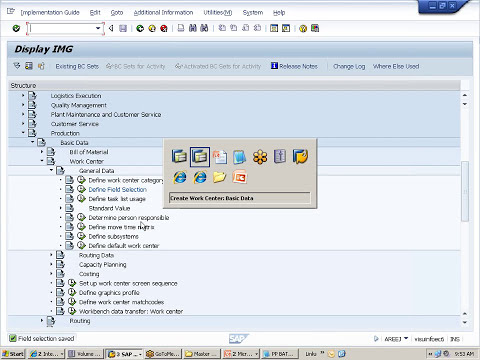Open the Utilities menu
This screenshot has height=360, width=480.
[218, 13]
